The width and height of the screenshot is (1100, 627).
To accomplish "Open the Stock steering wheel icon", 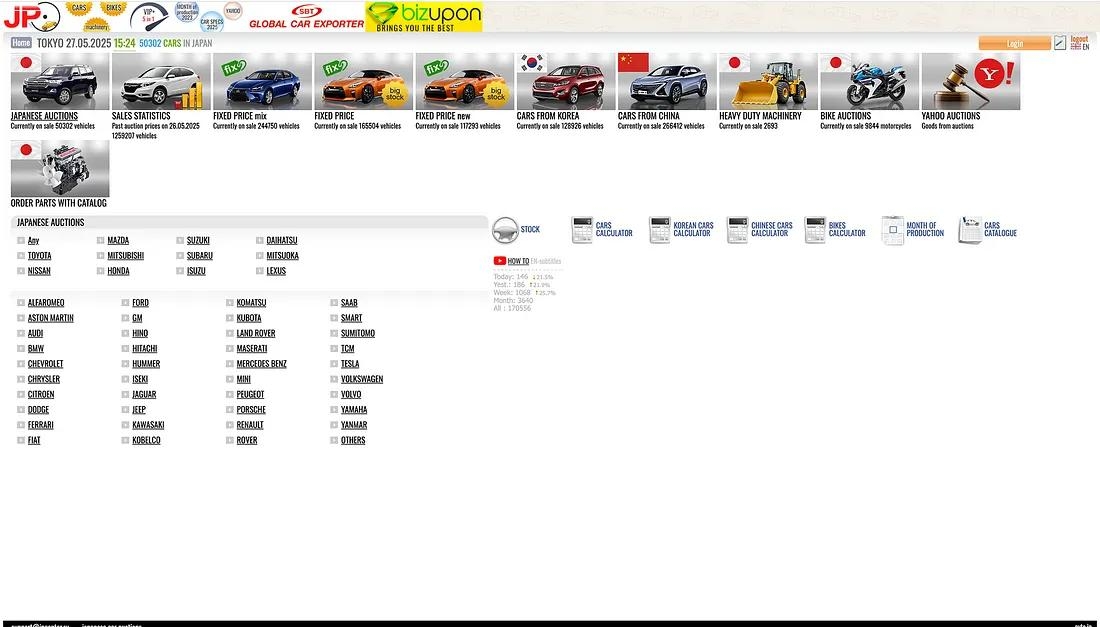I will pyautogui.click(x=505, y=230).
